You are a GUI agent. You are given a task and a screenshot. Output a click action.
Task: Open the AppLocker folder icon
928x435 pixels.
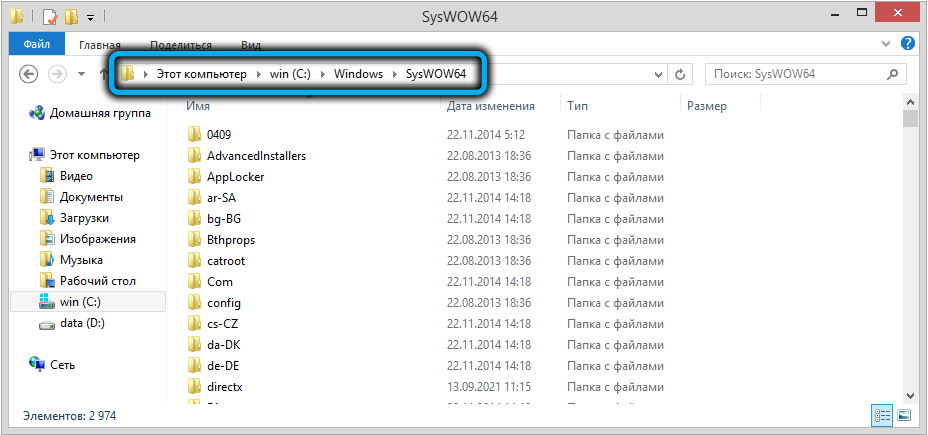(194, 176)
